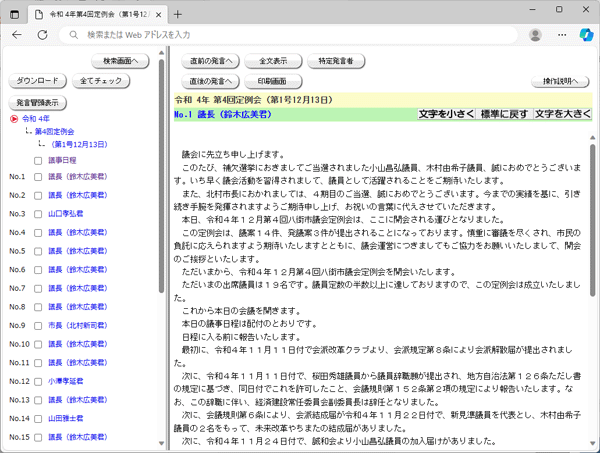Check the No.3 山口孝弘君 checkbox

pyautogui.click(x=38, y=214)
